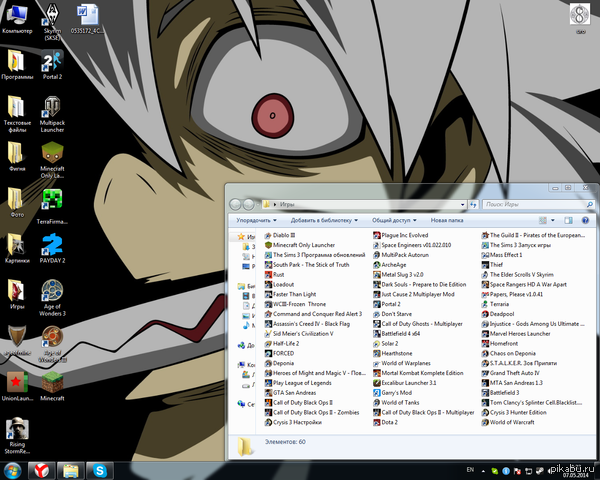This screenshot has width=600, height=480.
Task: Select the Portal 2 desktop icon
Action: 52,62
